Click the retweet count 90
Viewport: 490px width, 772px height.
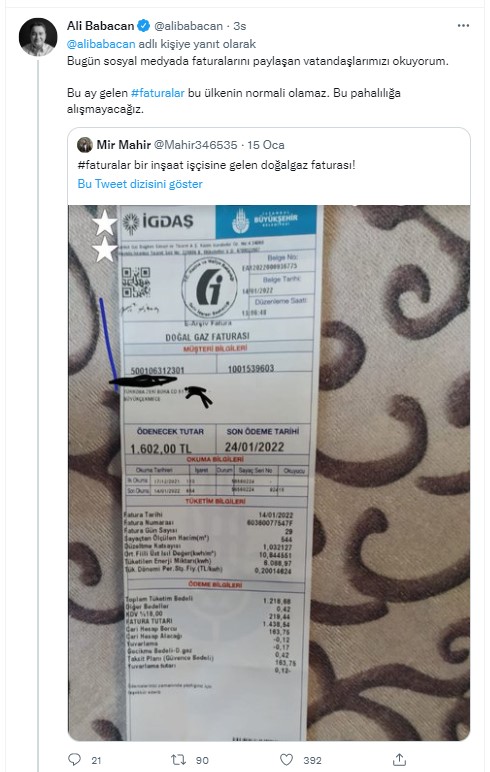[202, 760]
